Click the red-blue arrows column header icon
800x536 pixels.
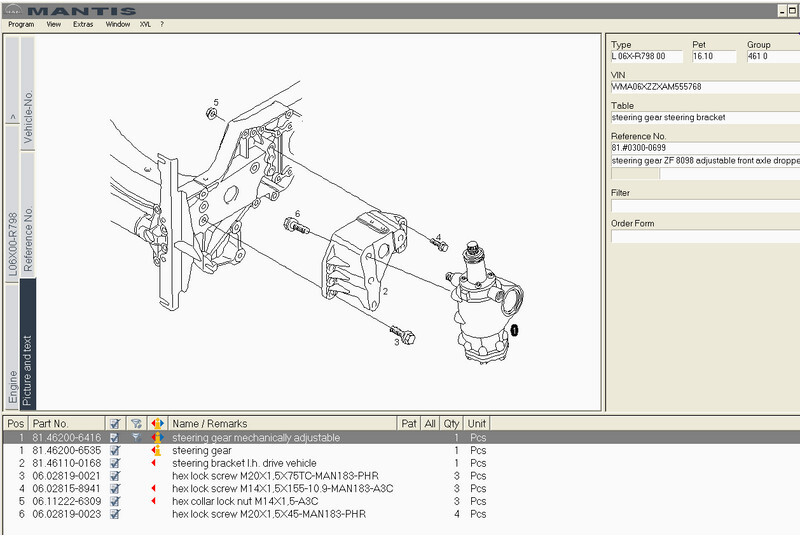tap(156, 424)
